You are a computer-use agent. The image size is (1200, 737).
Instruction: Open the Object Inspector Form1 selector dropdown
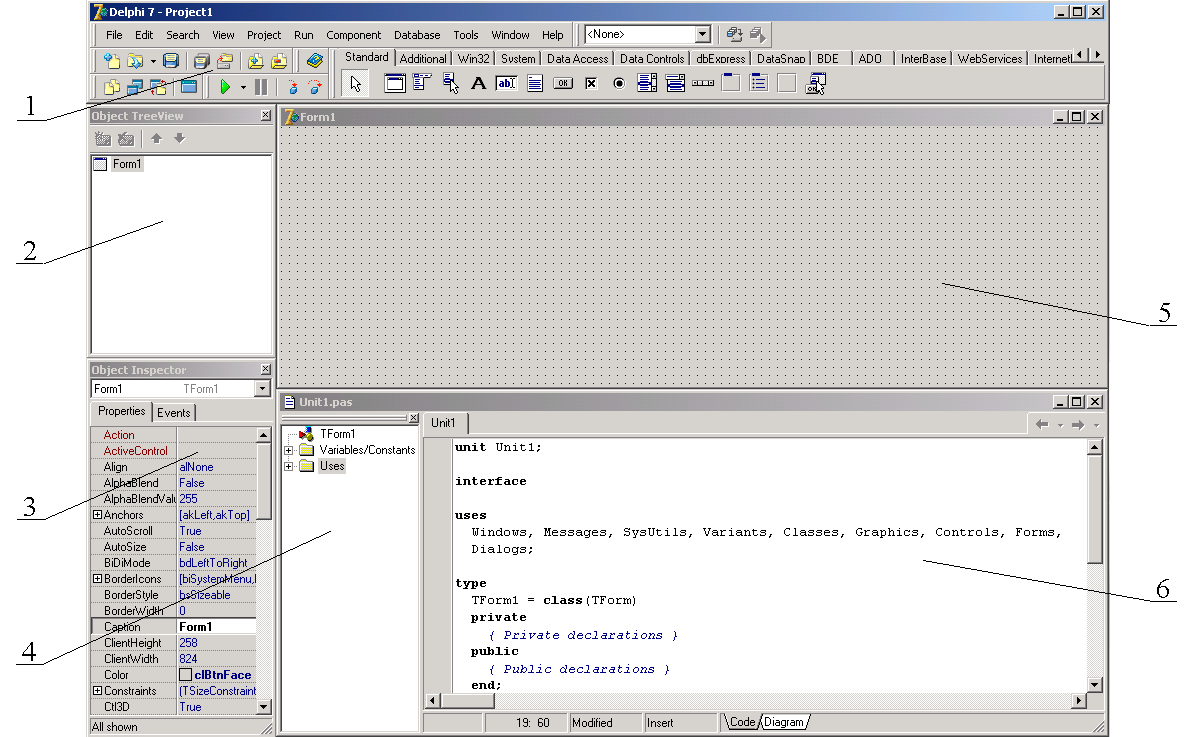coord(263,388)
